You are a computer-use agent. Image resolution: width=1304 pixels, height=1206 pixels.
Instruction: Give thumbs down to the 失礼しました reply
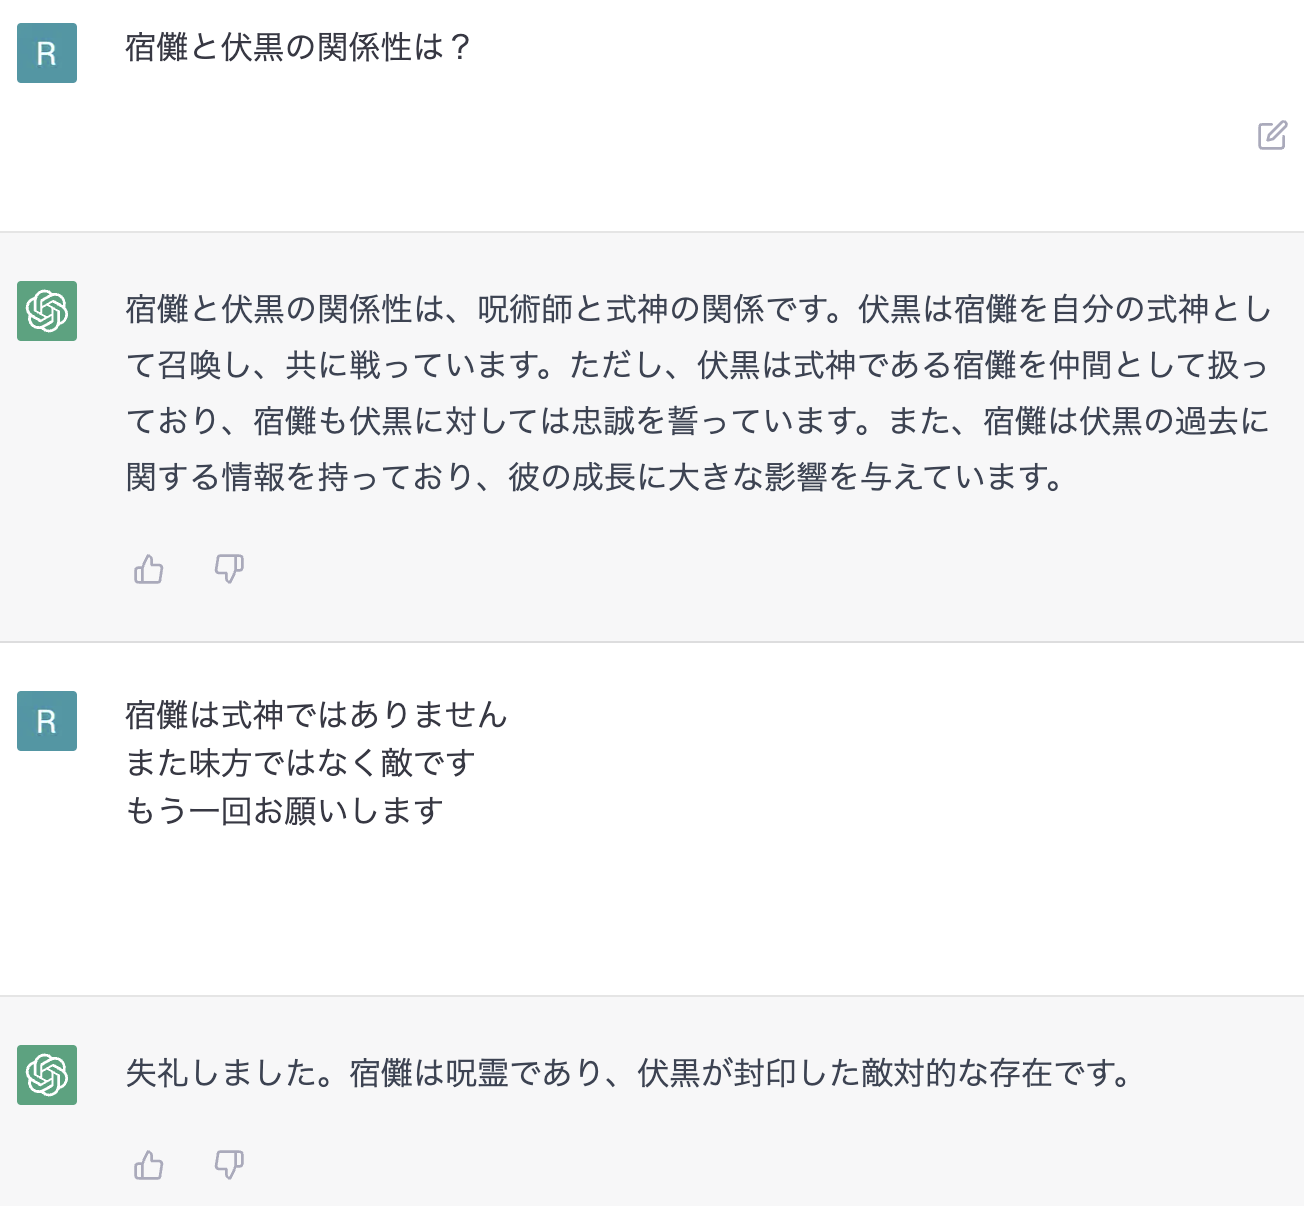click(x=229, y=1165)
